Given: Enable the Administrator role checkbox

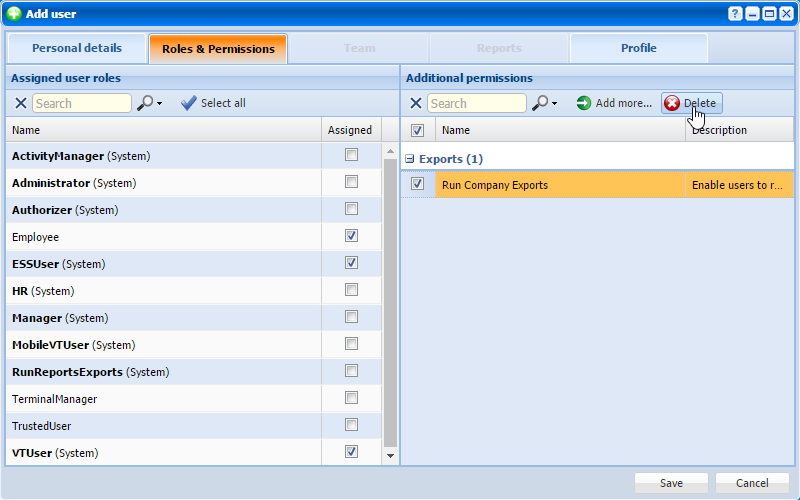Looking at the screenshot, I should (x=351, y=182).
